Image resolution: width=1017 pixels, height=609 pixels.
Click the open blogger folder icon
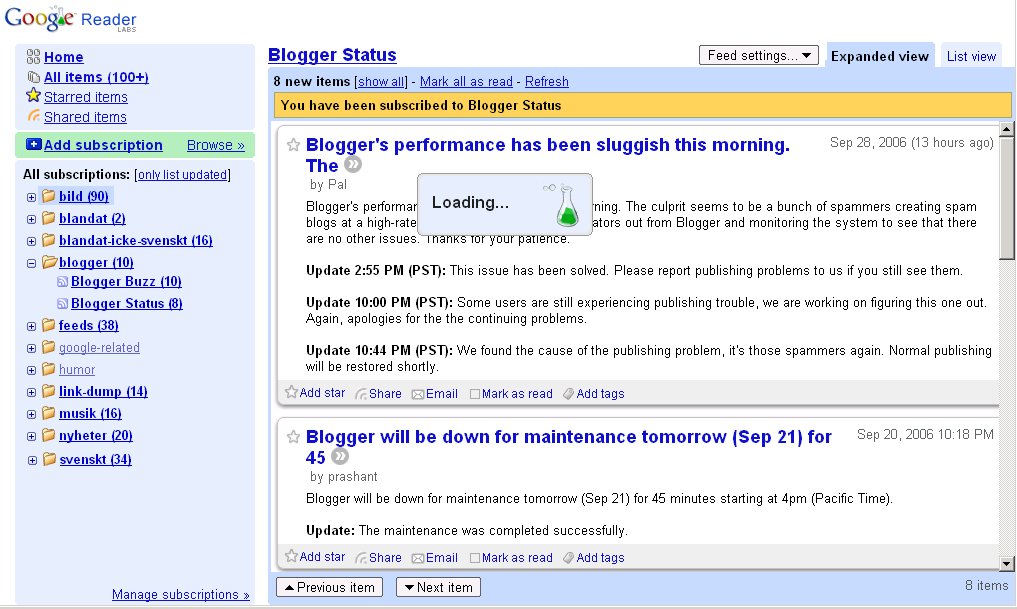coord(49,262)
